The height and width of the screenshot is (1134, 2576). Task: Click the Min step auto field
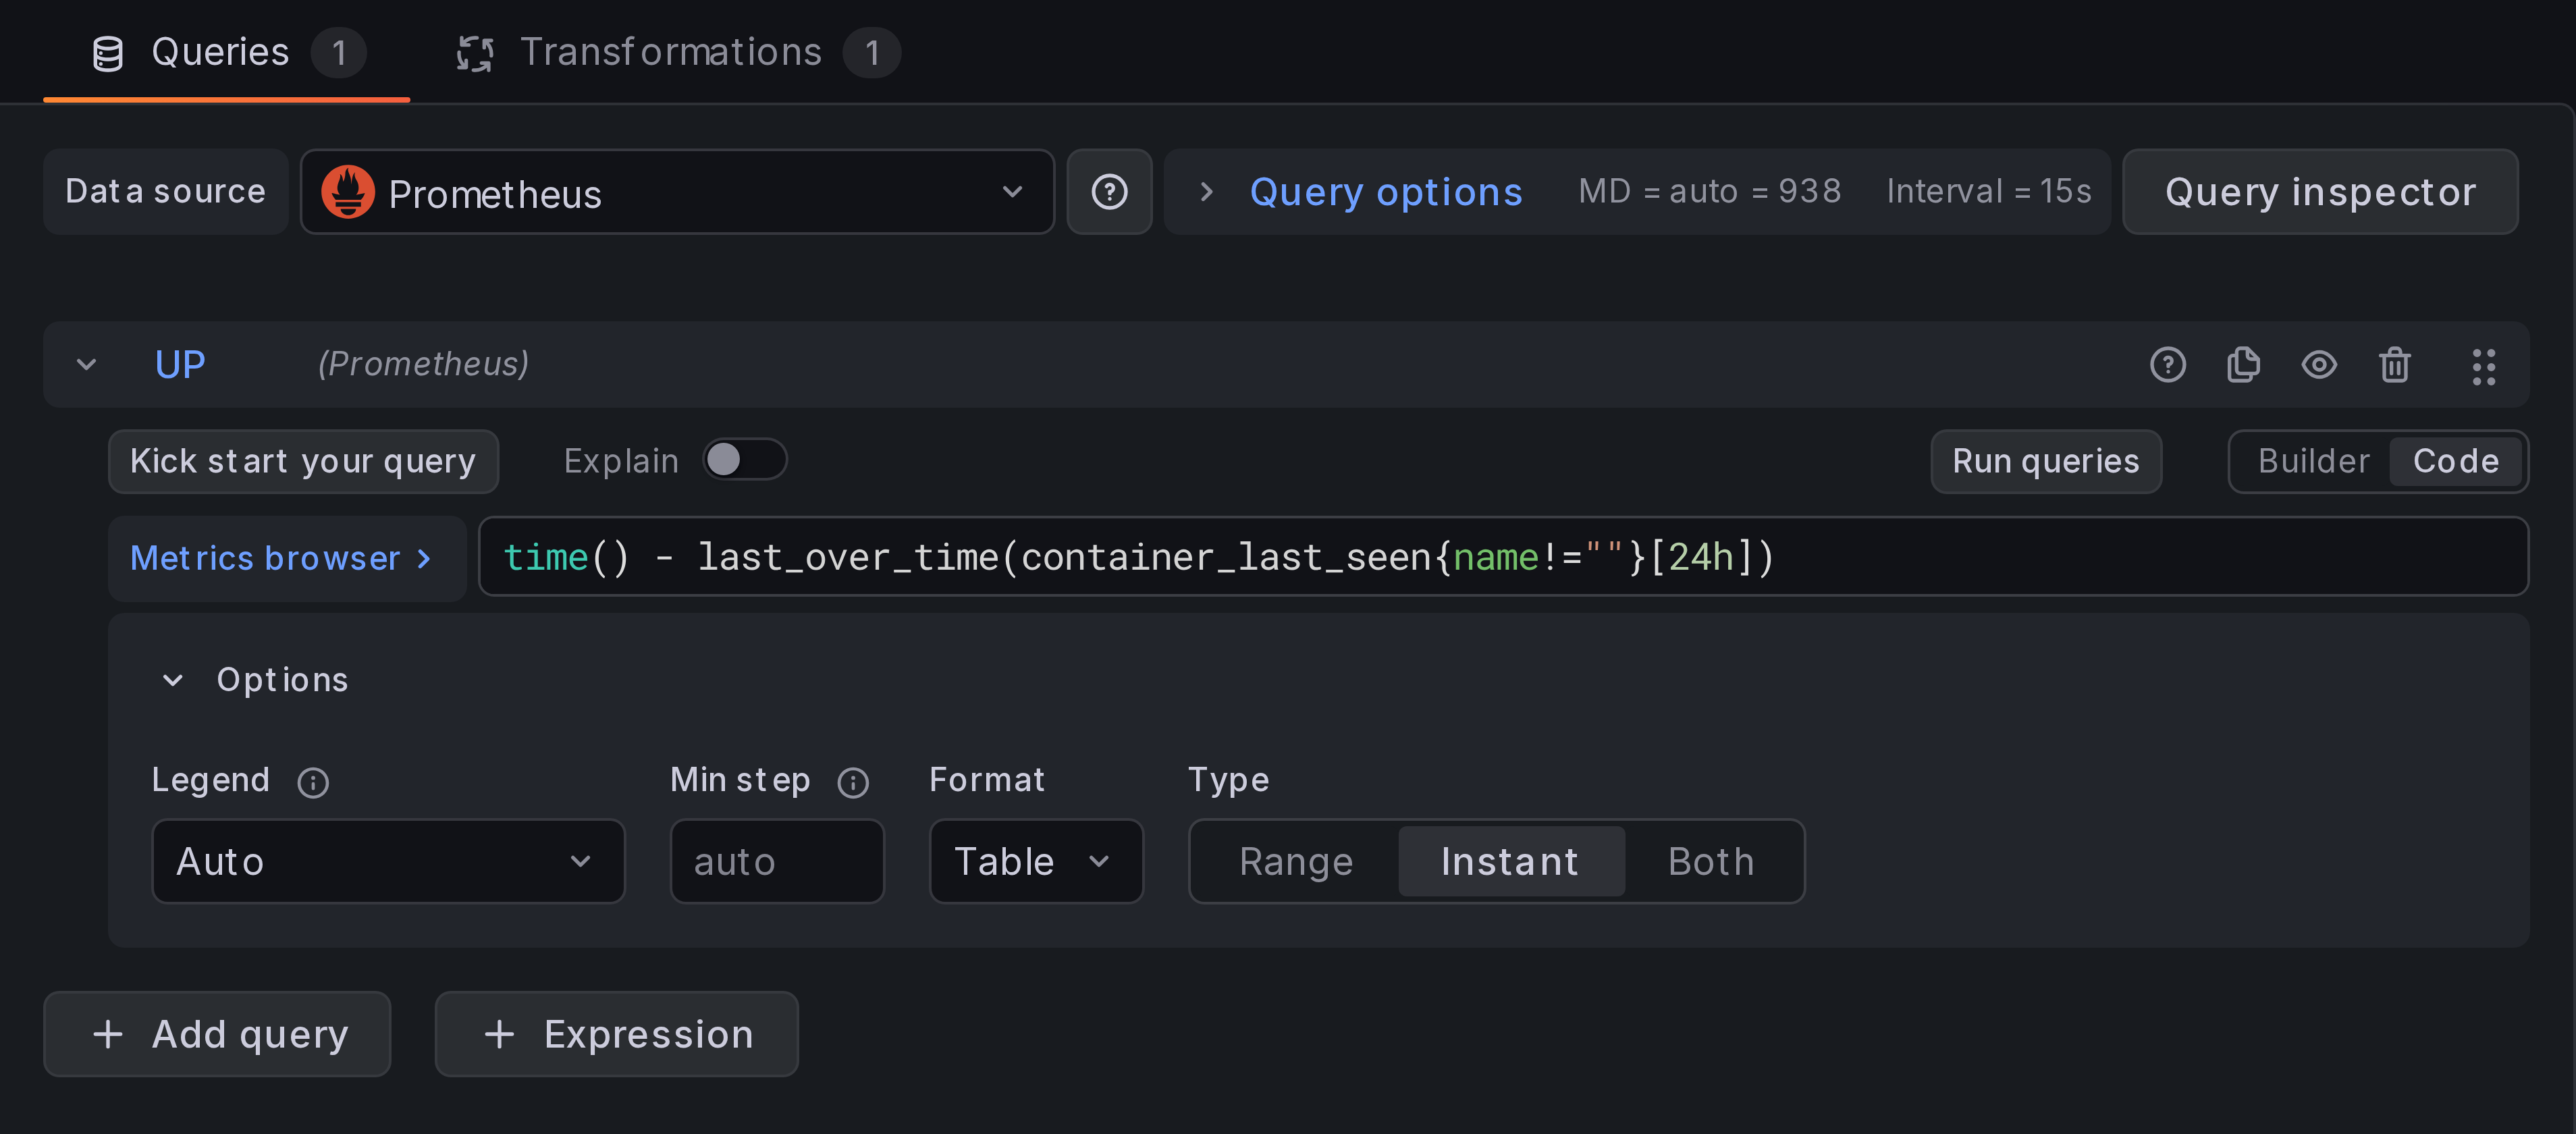[x=777, y=862]
